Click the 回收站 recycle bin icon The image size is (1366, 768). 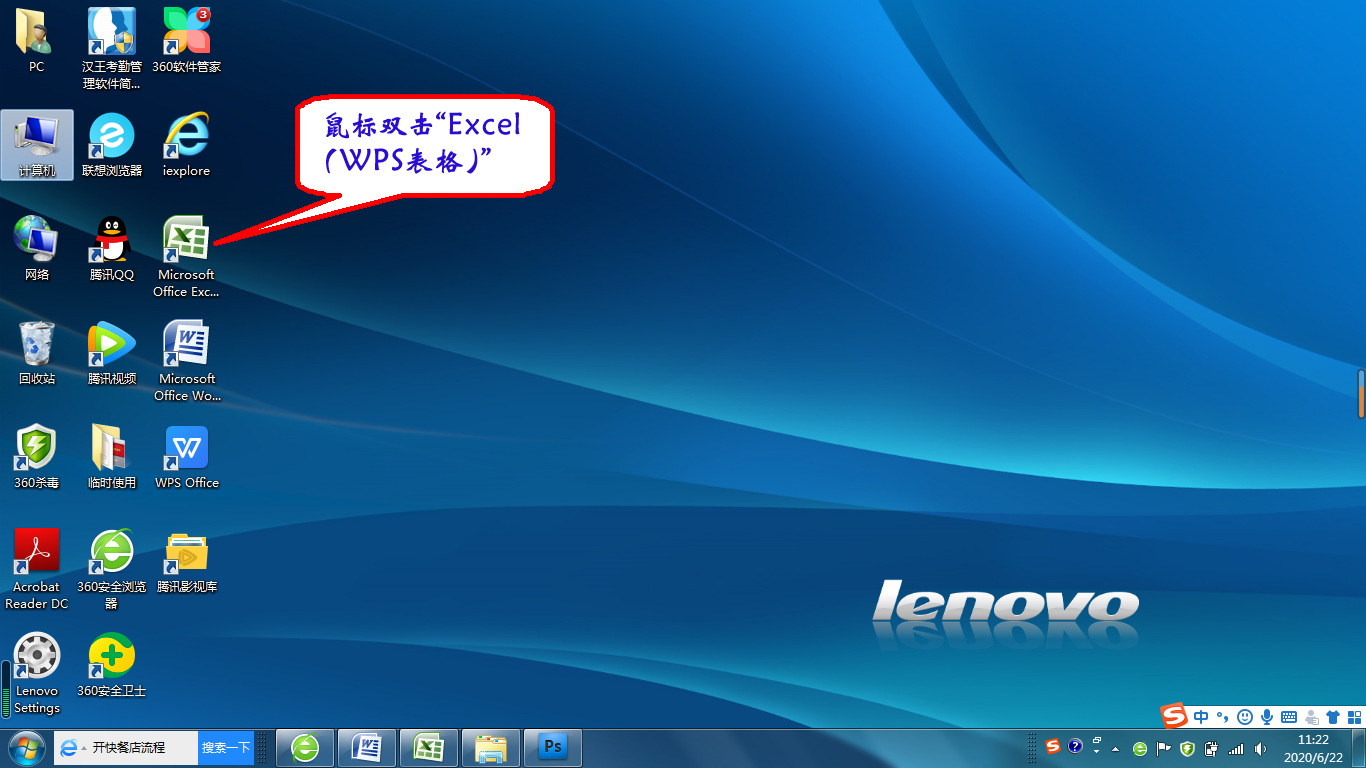(x=37, y=344)
